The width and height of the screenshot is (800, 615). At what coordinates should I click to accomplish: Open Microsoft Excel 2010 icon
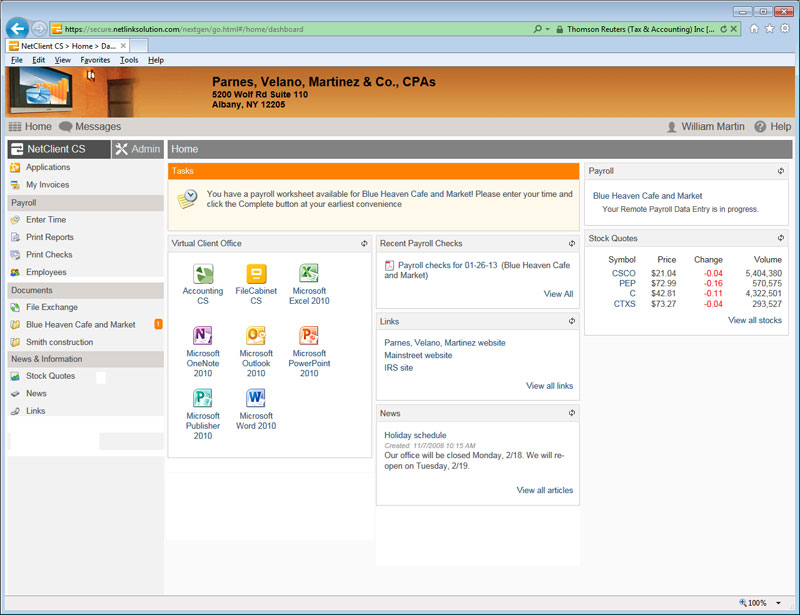[309, 274]
